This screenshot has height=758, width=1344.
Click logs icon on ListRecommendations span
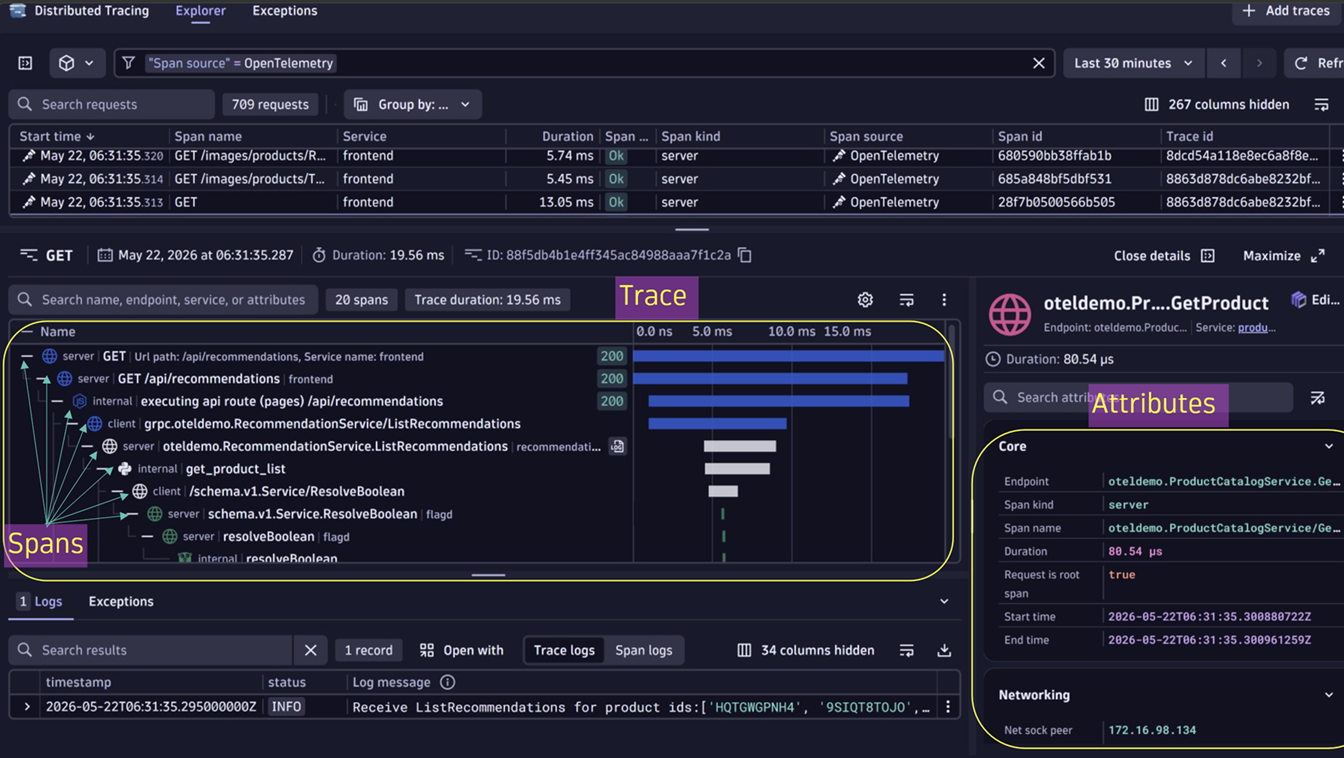[x=617, y=446]
